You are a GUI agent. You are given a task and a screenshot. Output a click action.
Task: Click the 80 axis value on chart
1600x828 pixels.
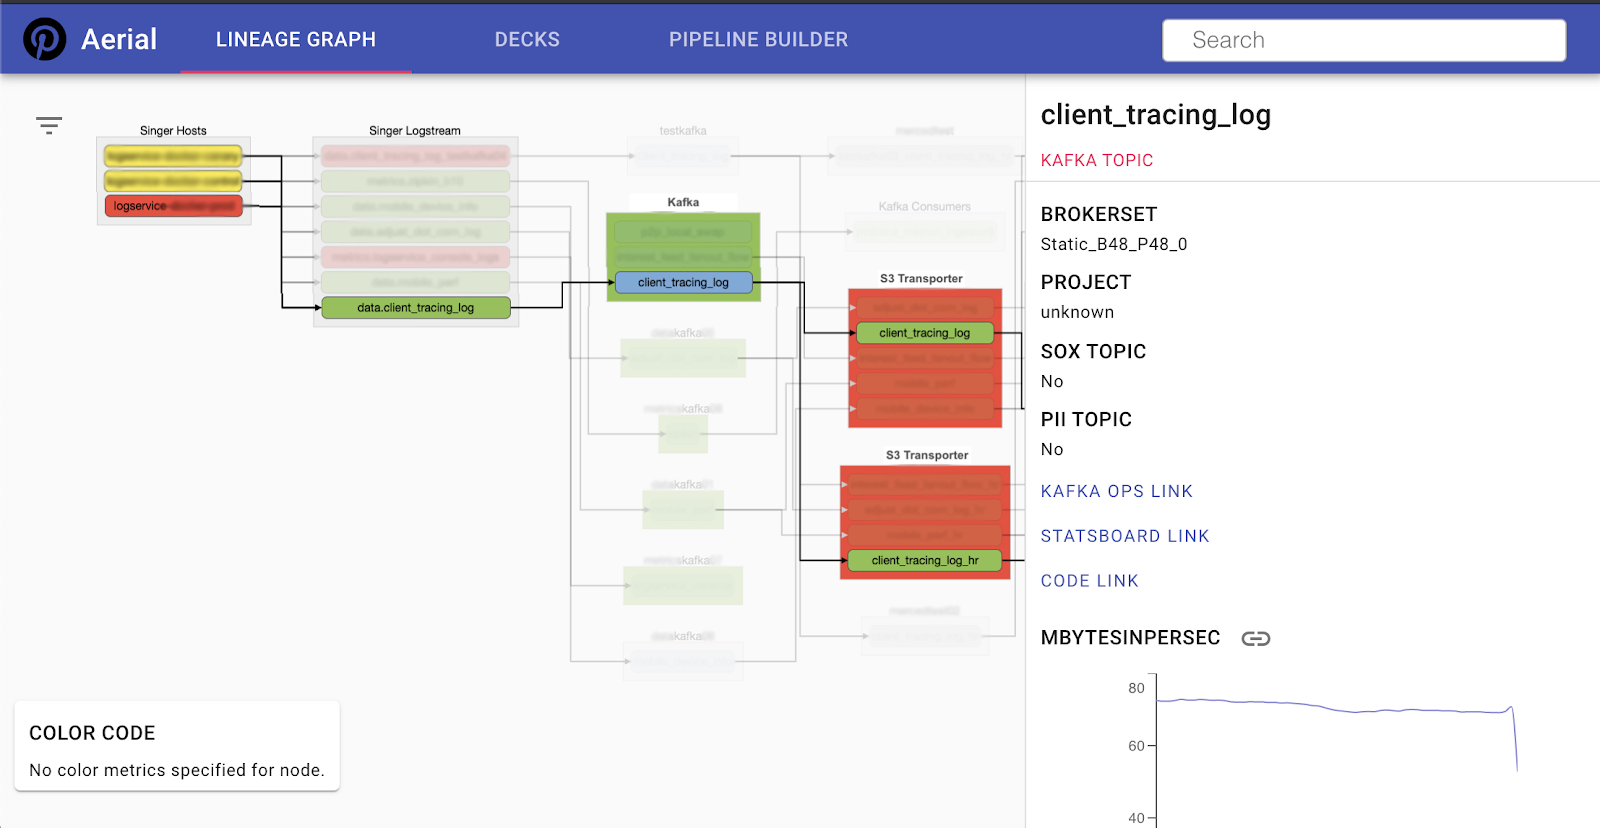coord(1136,688)
